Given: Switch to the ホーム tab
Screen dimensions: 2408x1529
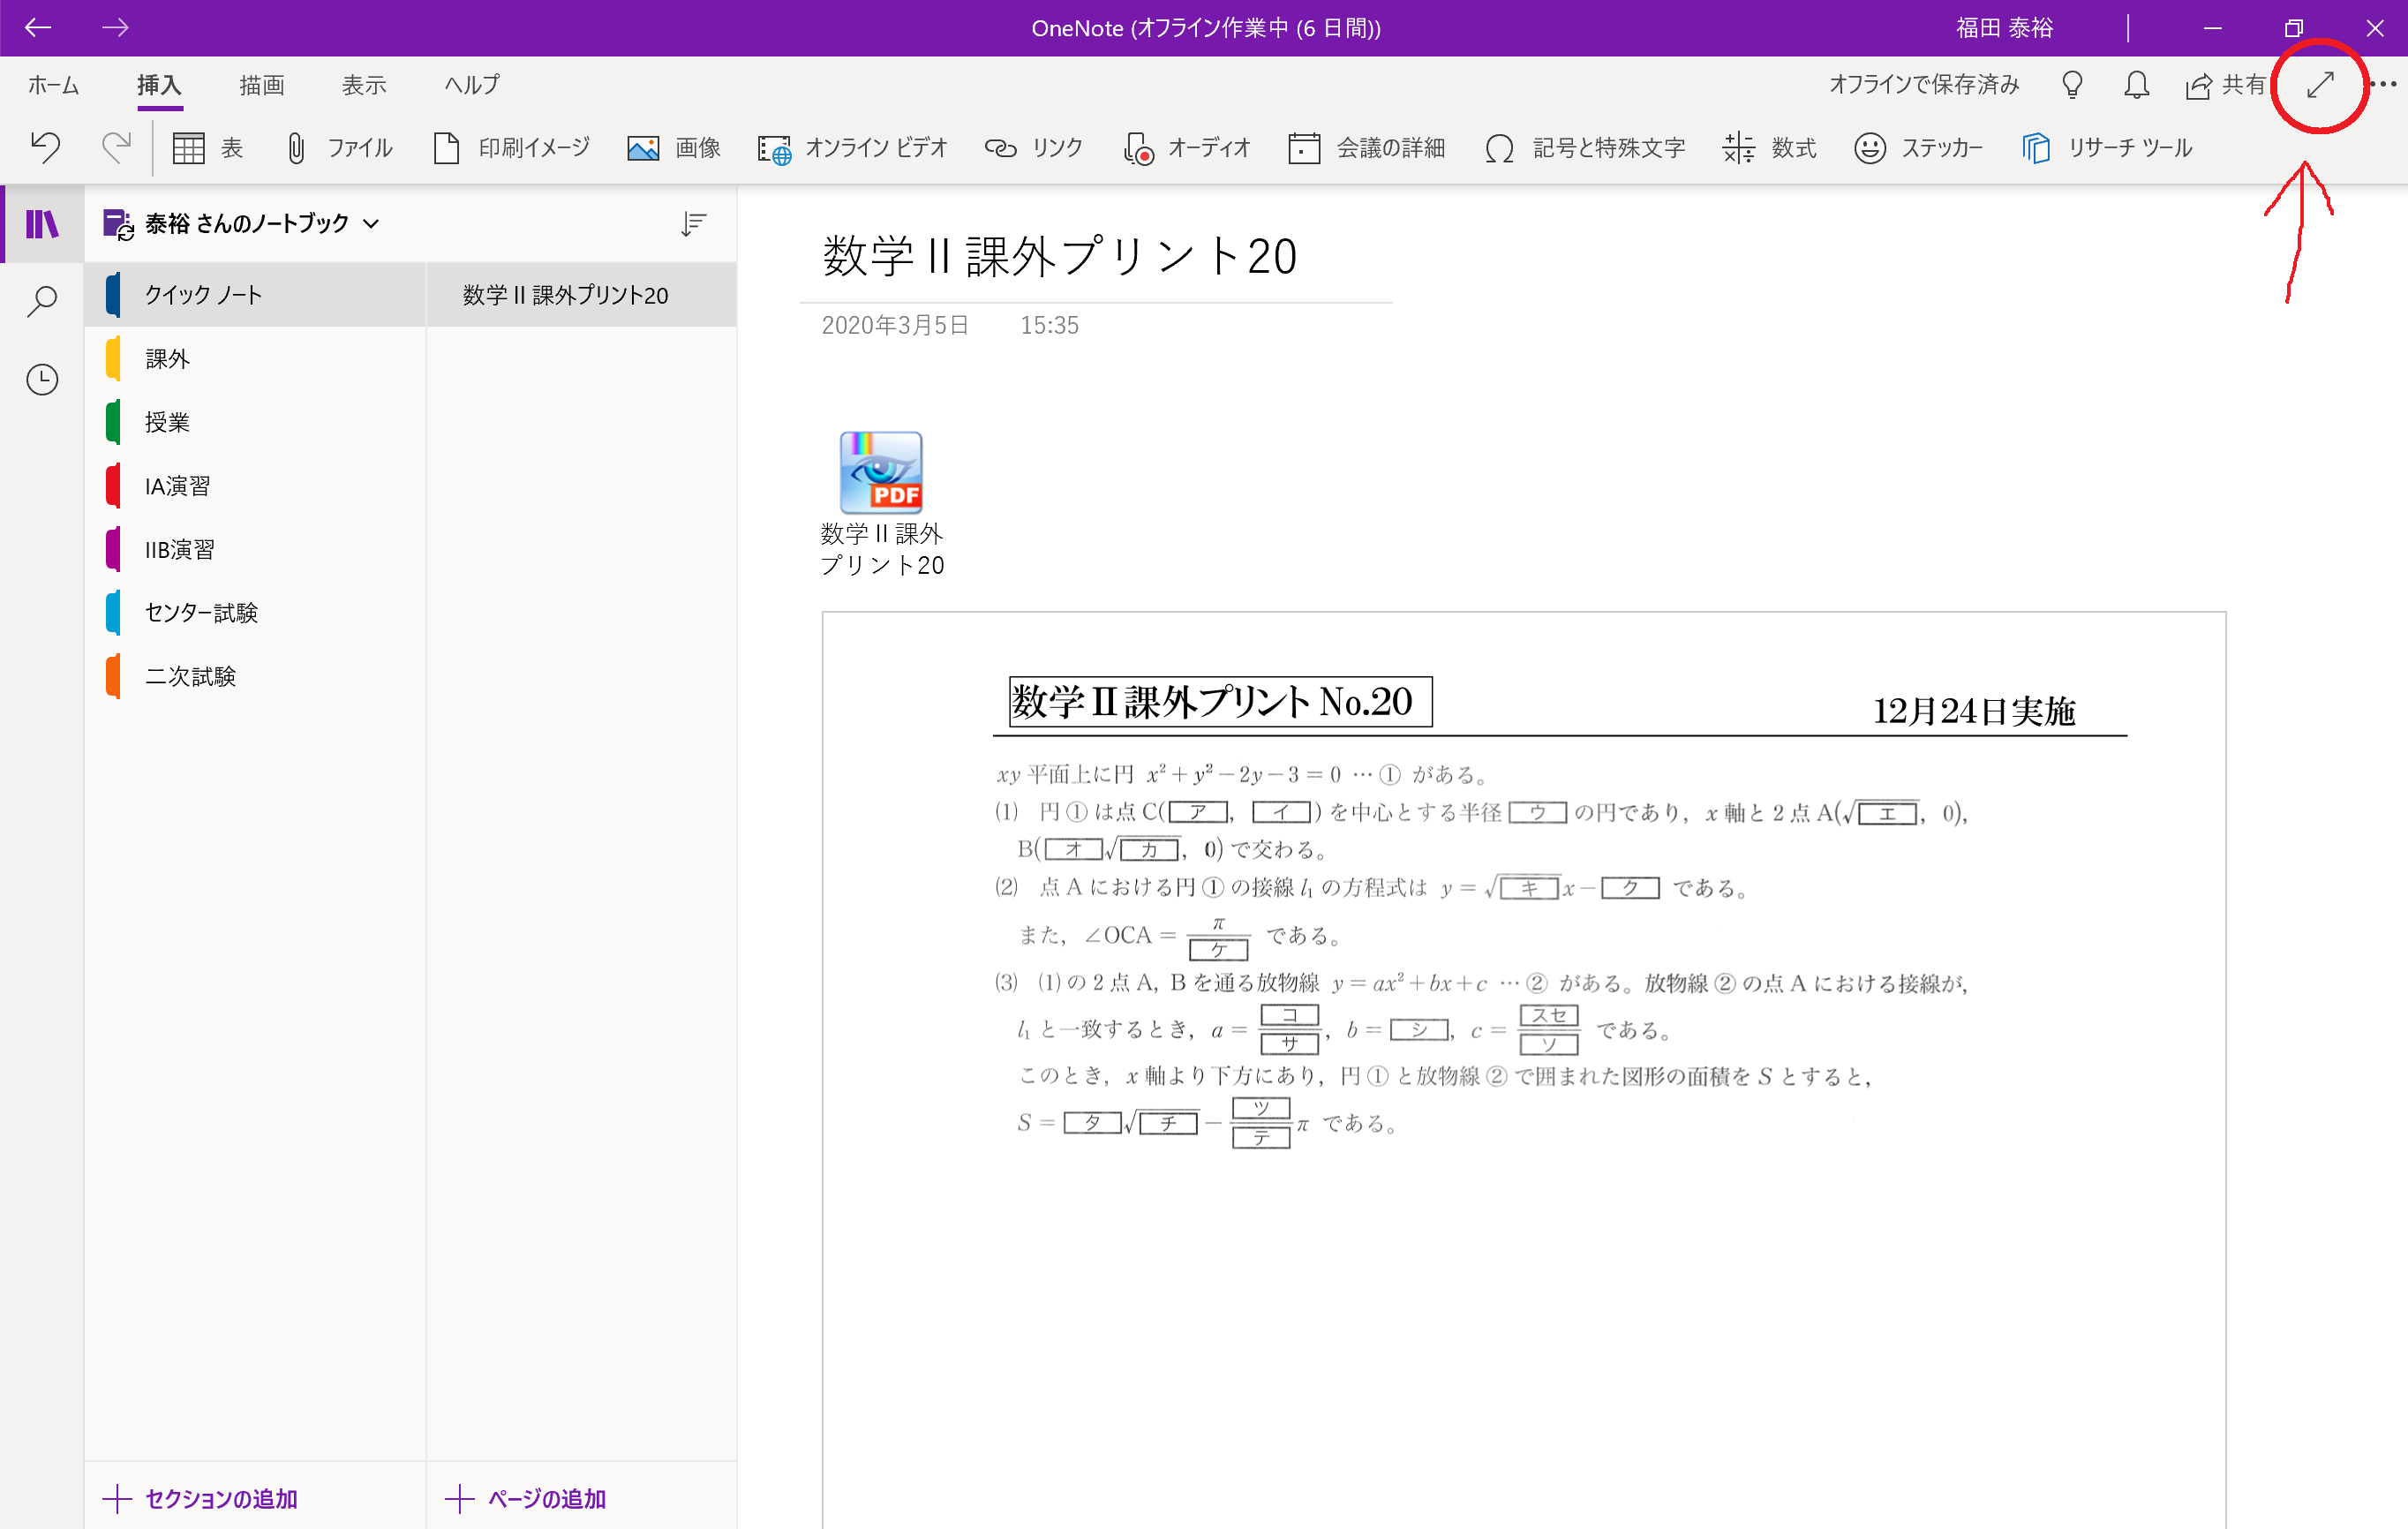Looking at the screenshot, I should (x=53, y=85).
